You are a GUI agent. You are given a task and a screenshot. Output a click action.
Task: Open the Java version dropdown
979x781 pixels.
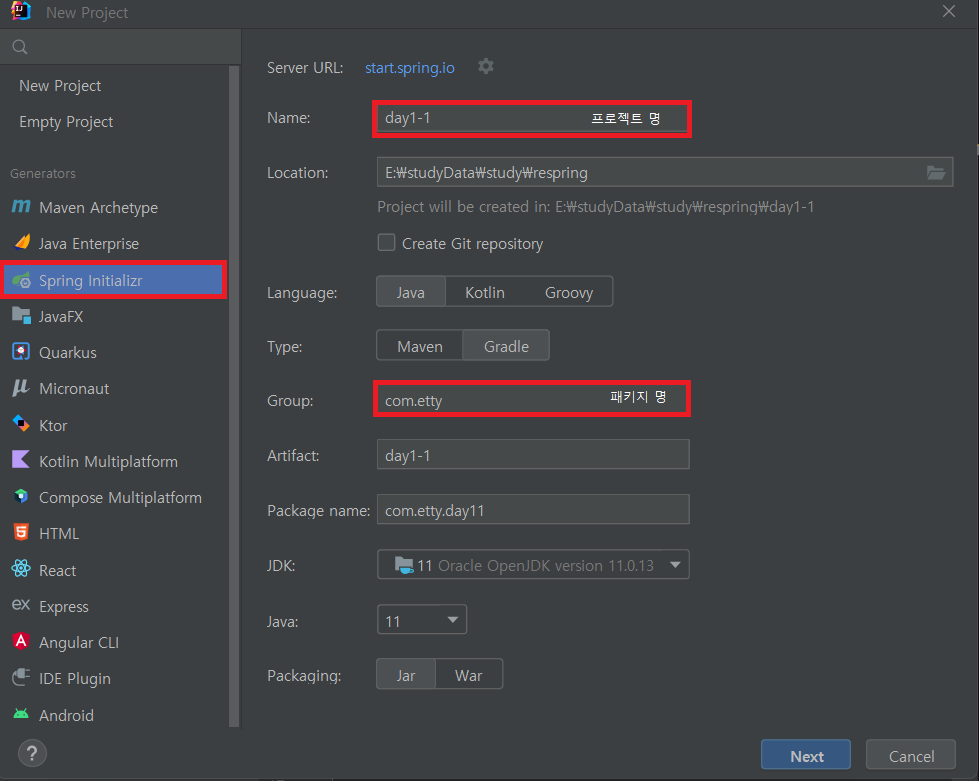pyautogui.click(x=422, y=620)
